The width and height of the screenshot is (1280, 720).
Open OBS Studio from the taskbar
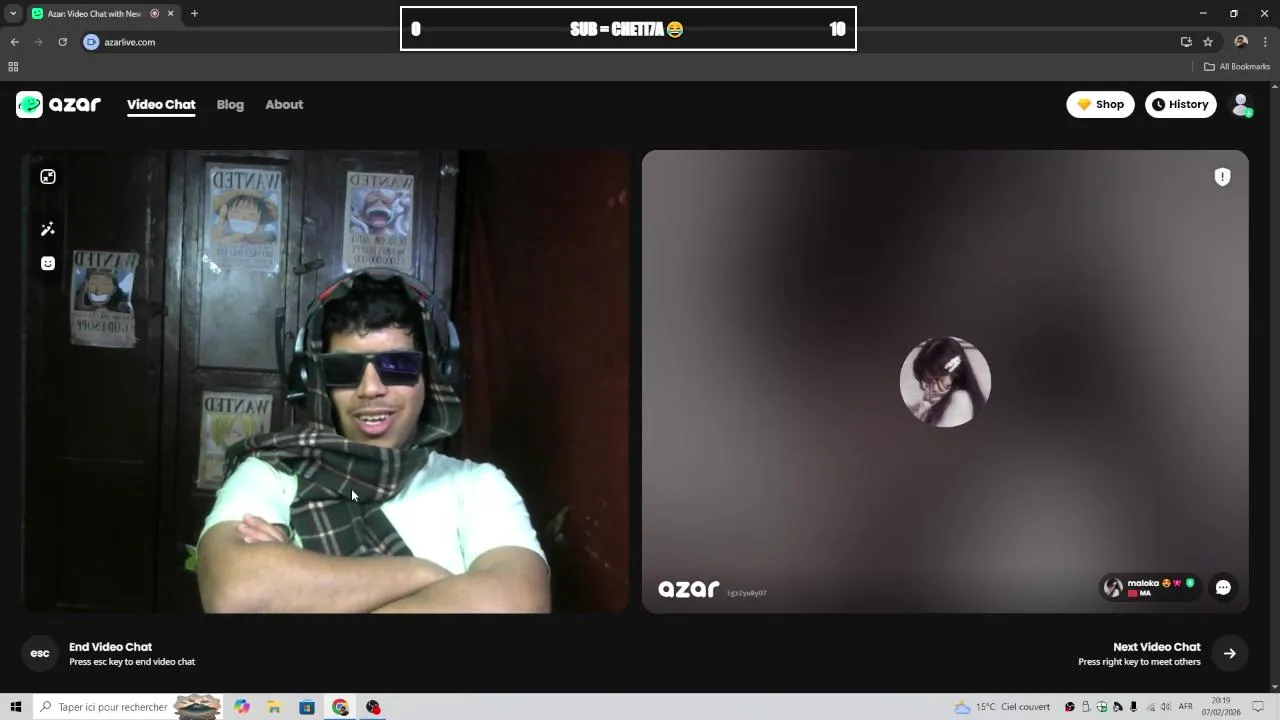point(373,707)
